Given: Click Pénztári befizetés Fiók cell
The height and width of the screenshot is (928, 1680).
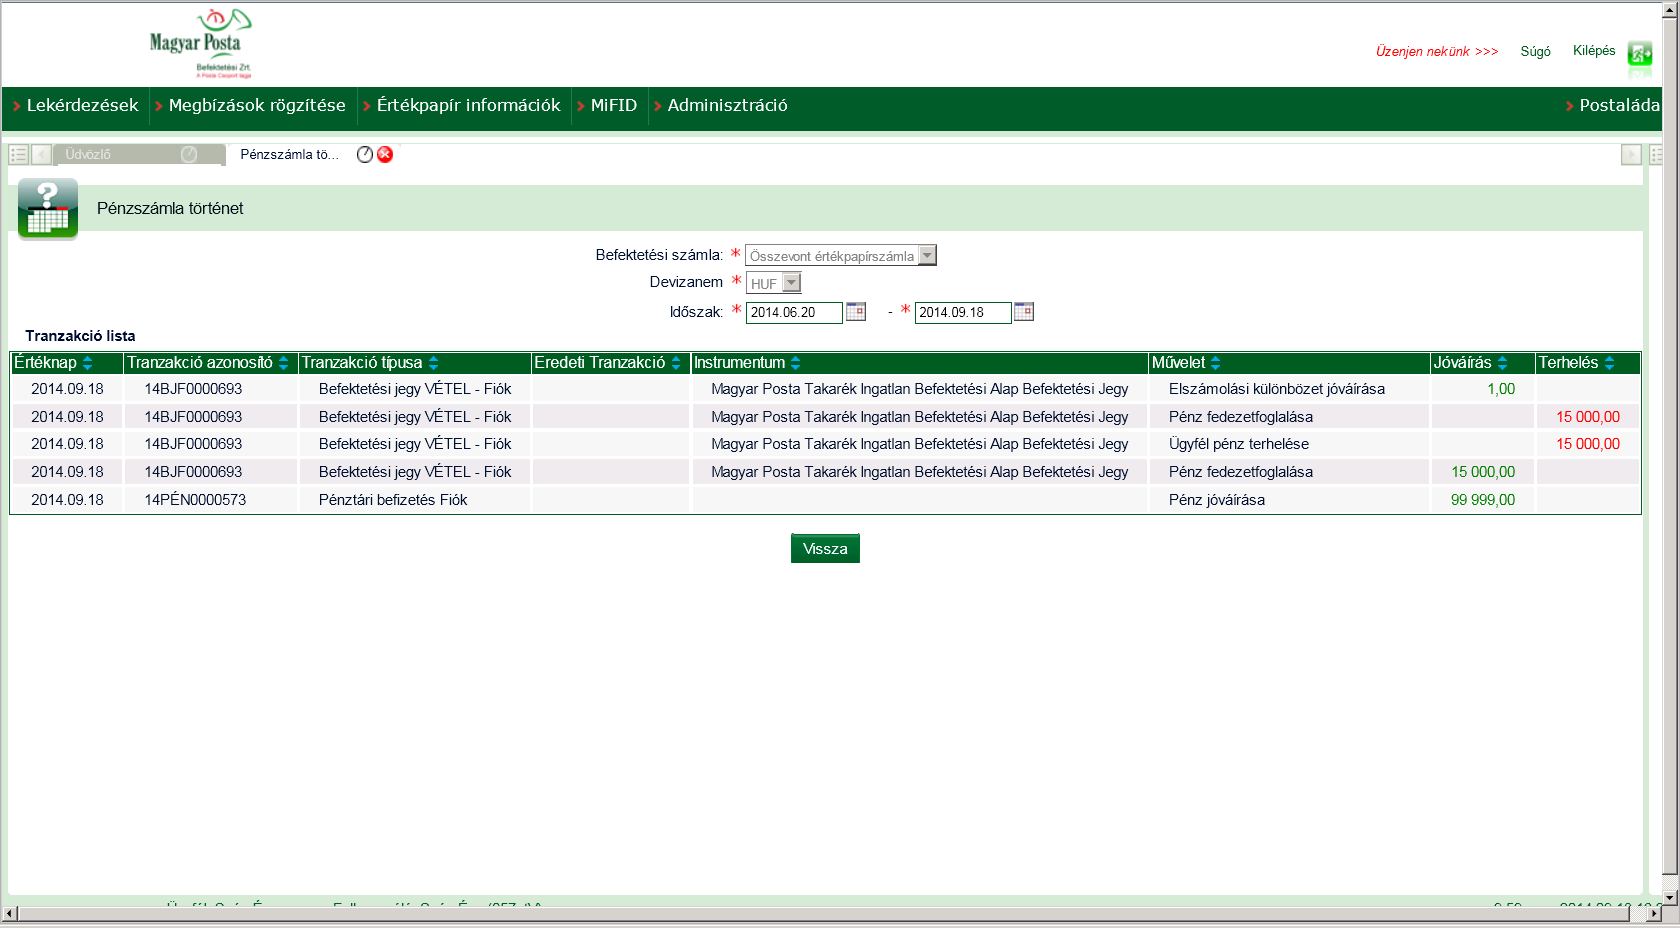Looking at the screenshot, I should click(x=393, y=499).
